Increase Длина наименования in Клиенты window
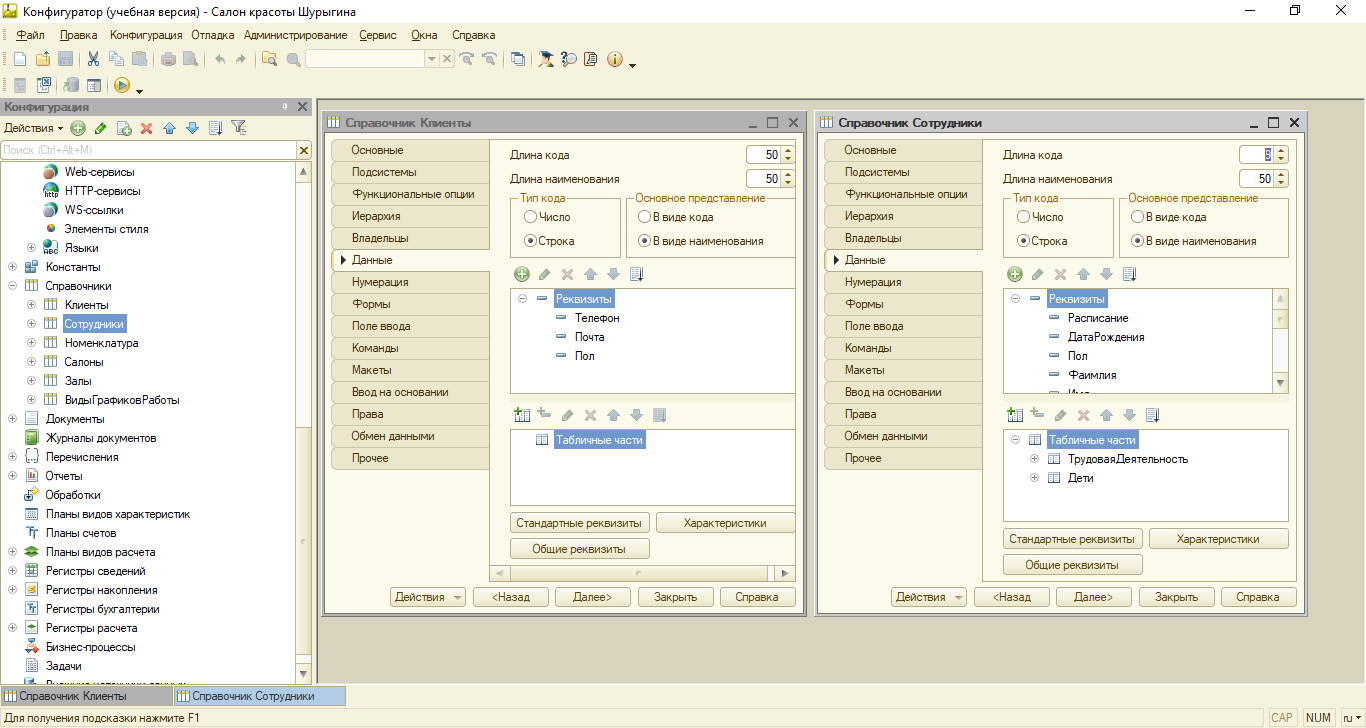The image size is (1366, 728). click(x=788, y=175)
